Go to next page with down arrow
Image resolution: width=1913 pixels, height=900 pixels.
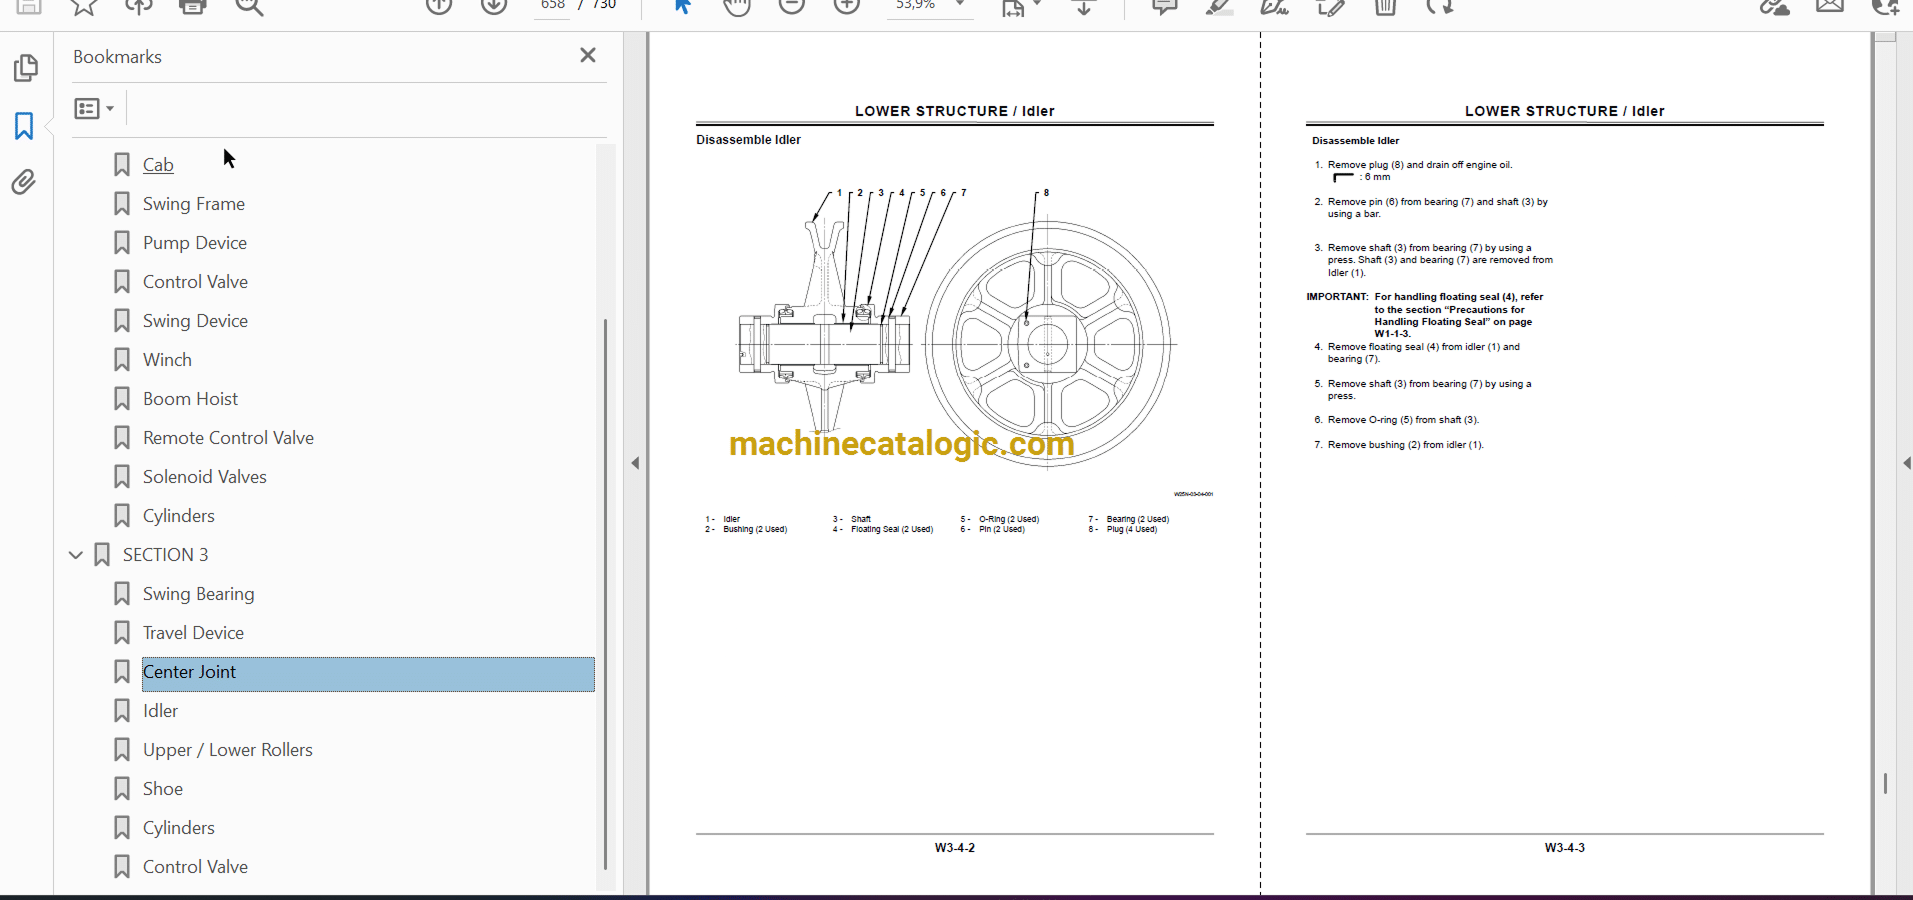click(x=494, y=7)
